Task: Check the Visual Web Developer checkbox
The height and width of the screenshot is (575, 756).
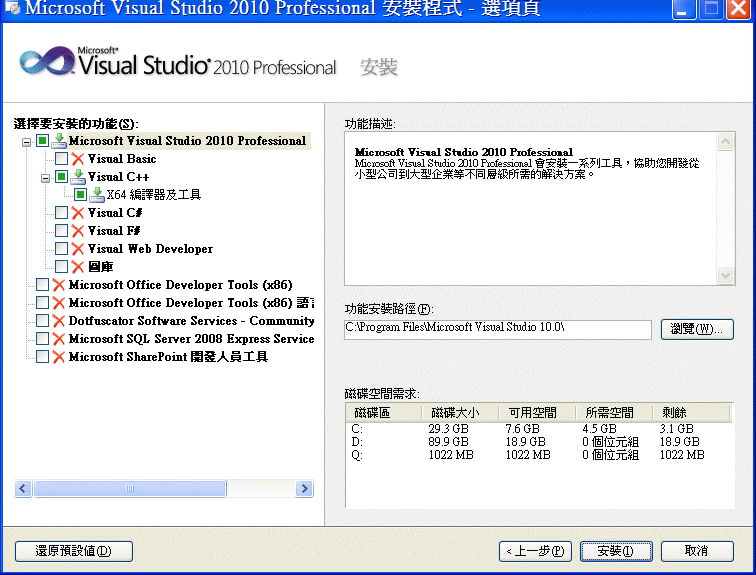Action: (x=61, y=249)
